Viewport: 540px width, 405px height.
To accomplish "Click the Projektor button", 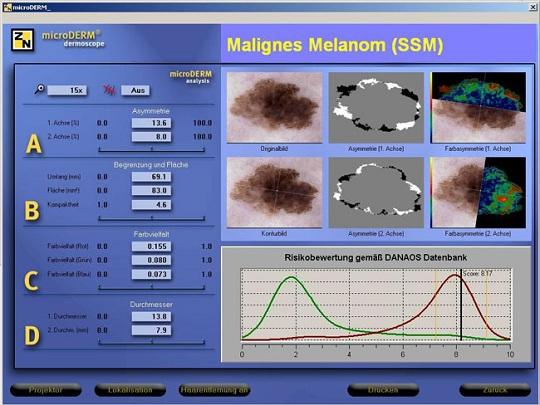I will pos(46,390).
